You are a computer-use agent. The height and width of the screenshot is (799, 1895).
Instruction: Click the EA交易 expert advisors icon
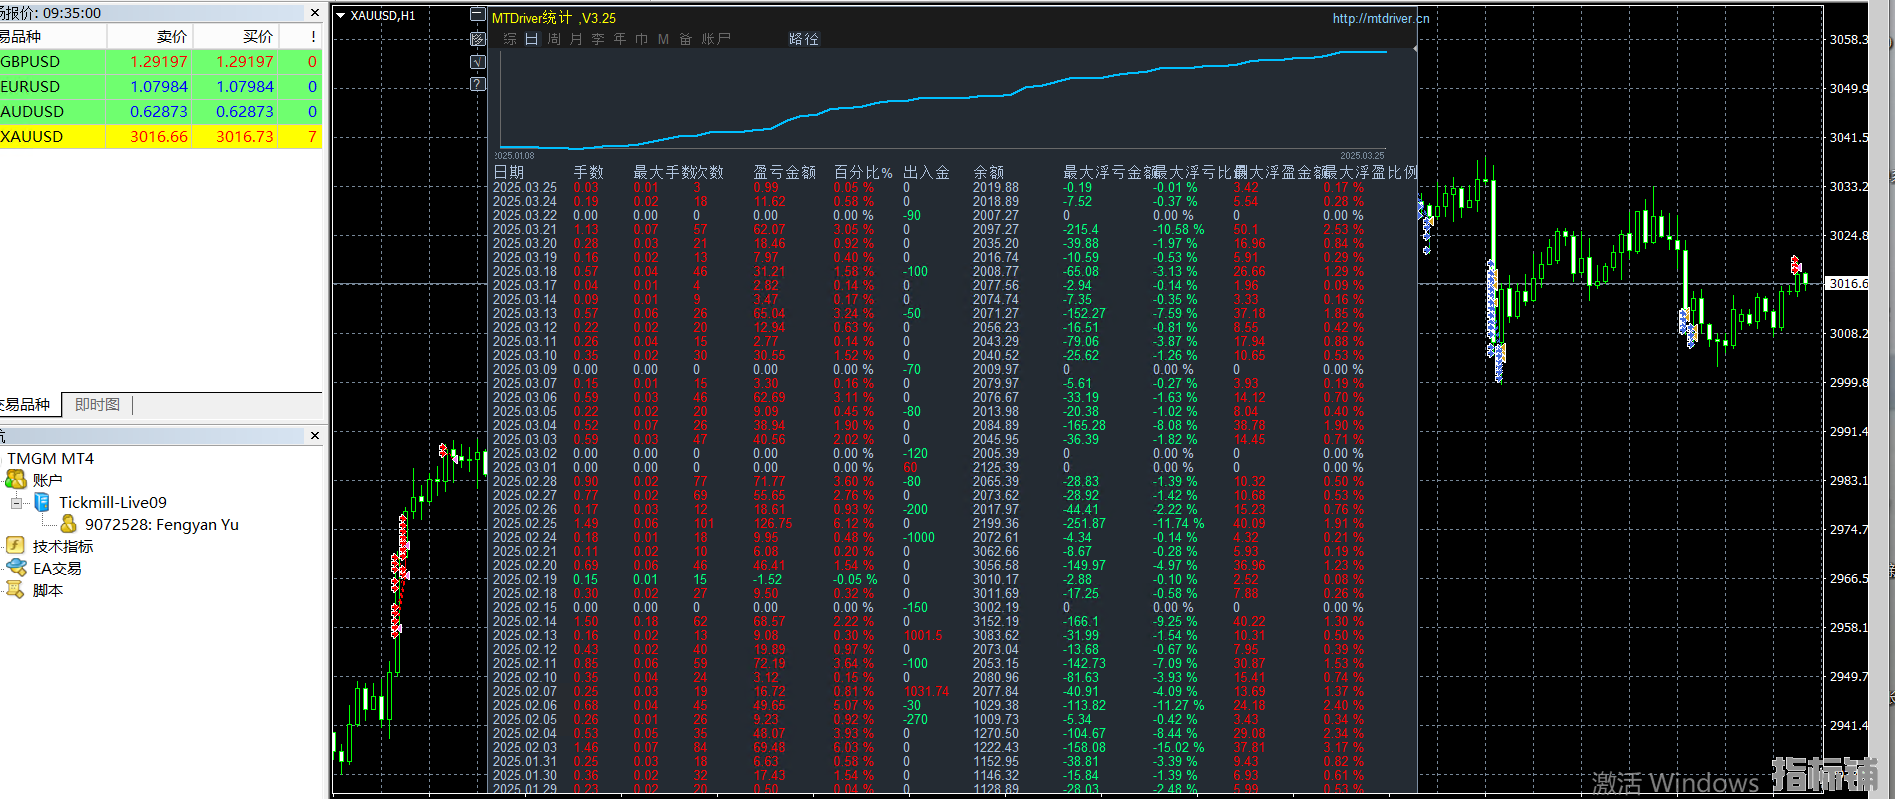click(x=16, y=568)
